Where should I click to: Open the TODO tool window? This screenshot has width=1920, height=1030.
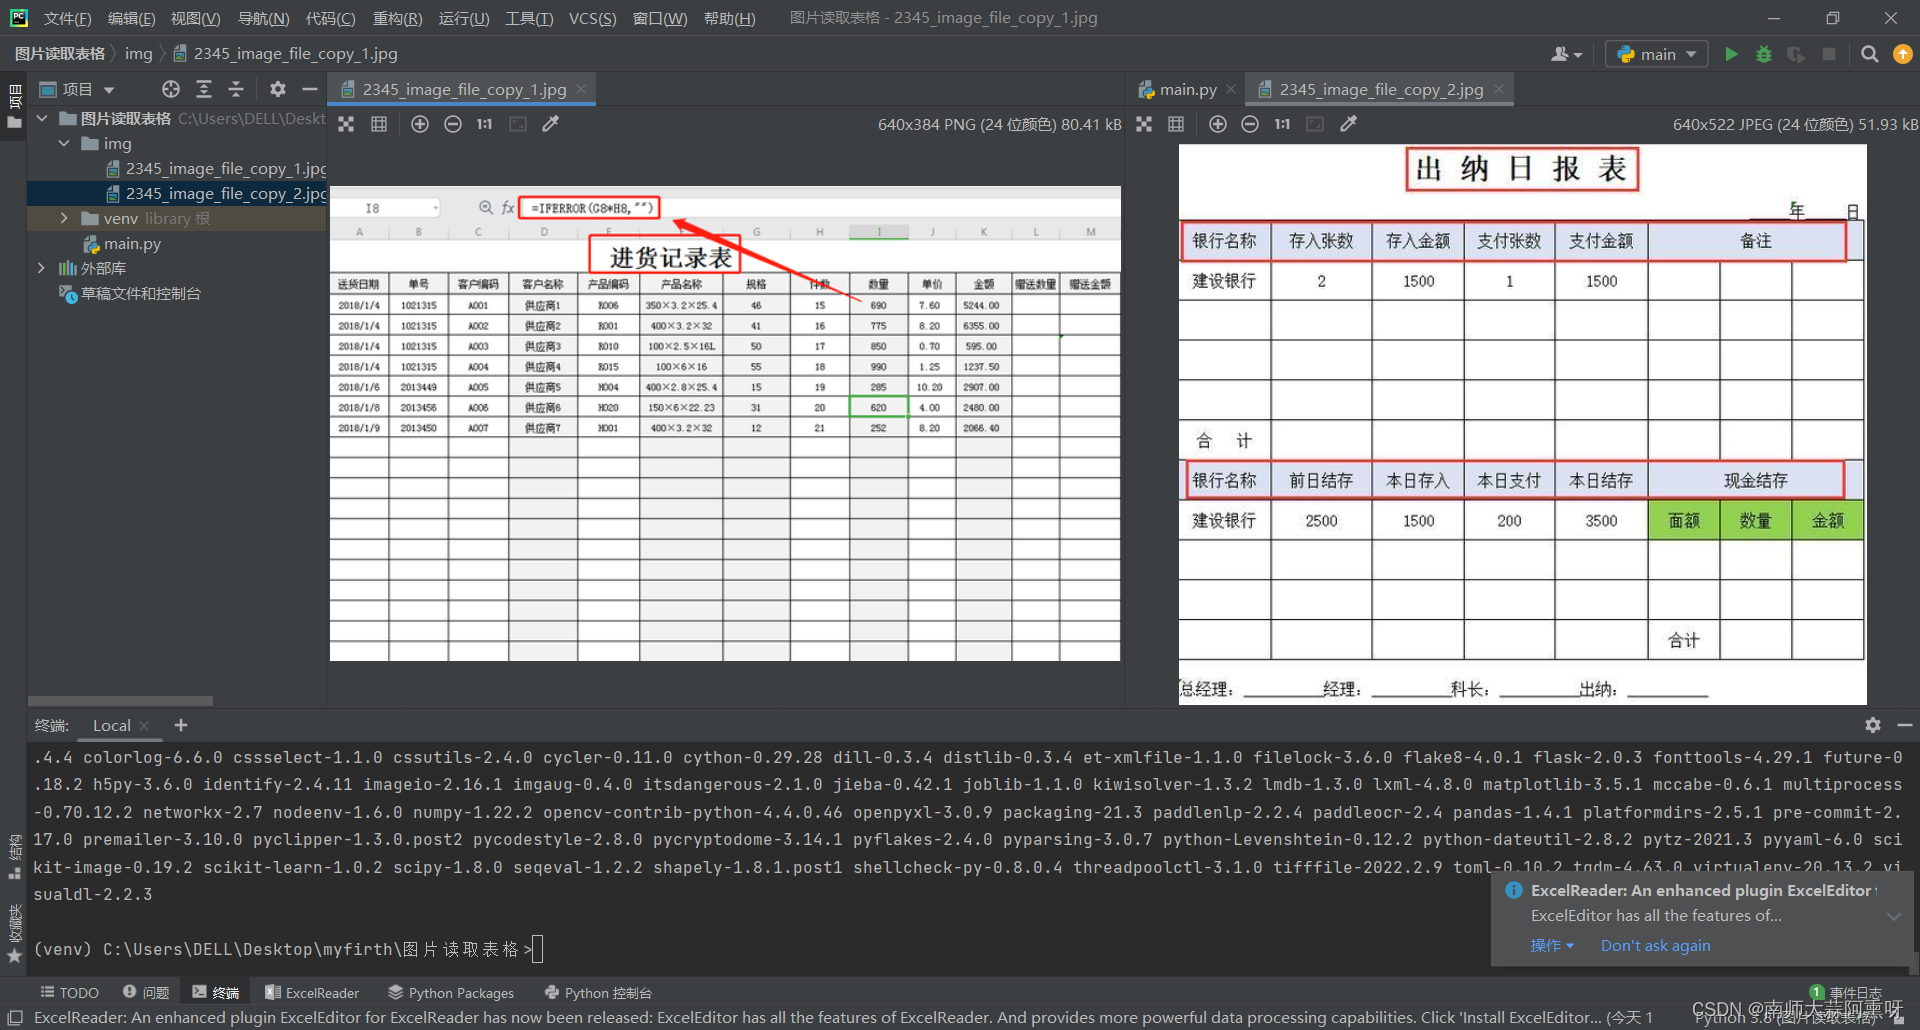tap(69, 992)
